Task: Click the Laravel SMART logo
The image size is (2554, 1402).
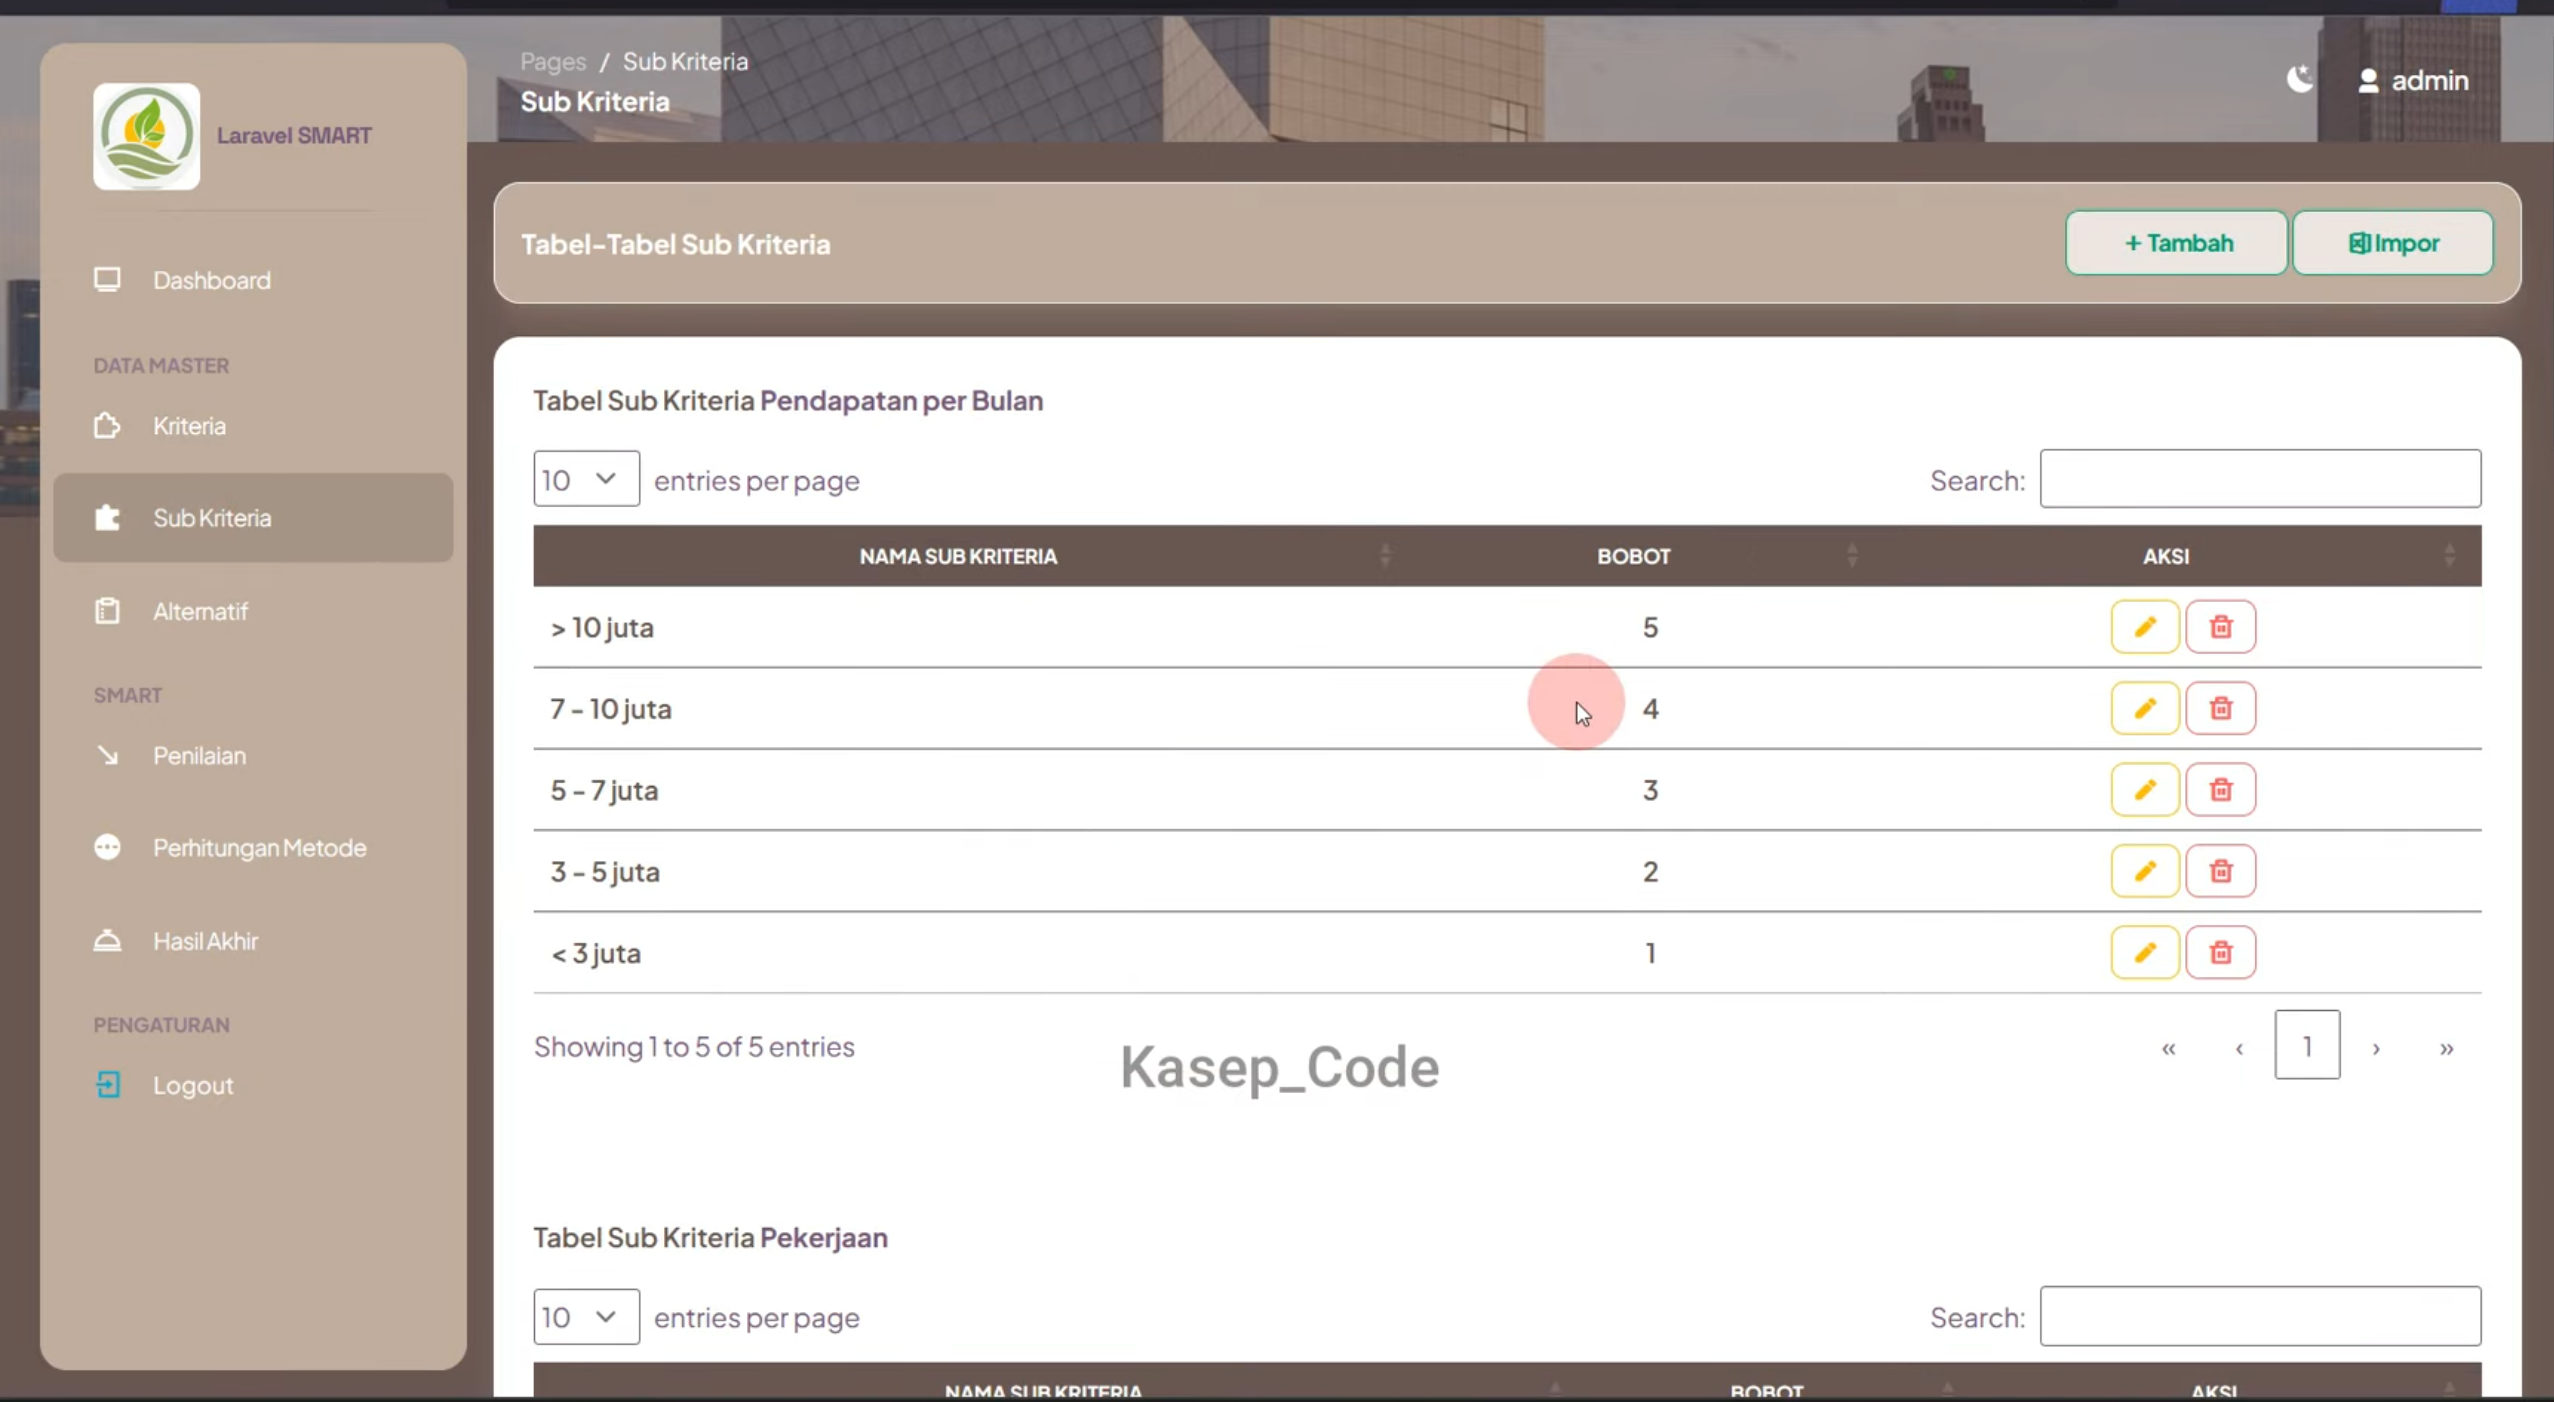Action: (146, 136)
